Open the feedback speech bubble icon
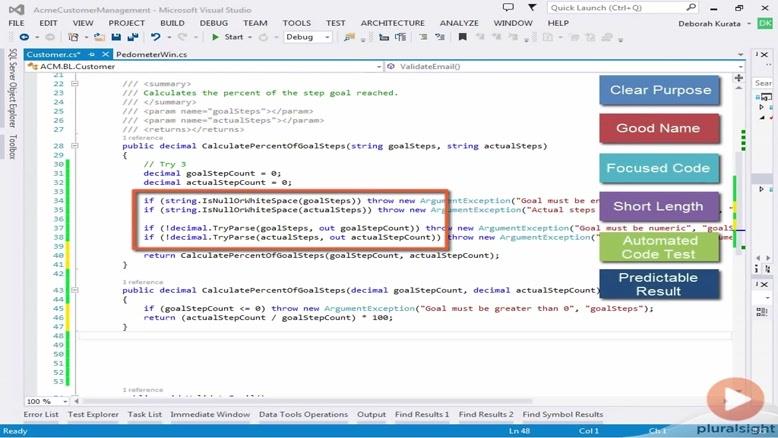Viewport: 778px width, 438px height. 508,7
